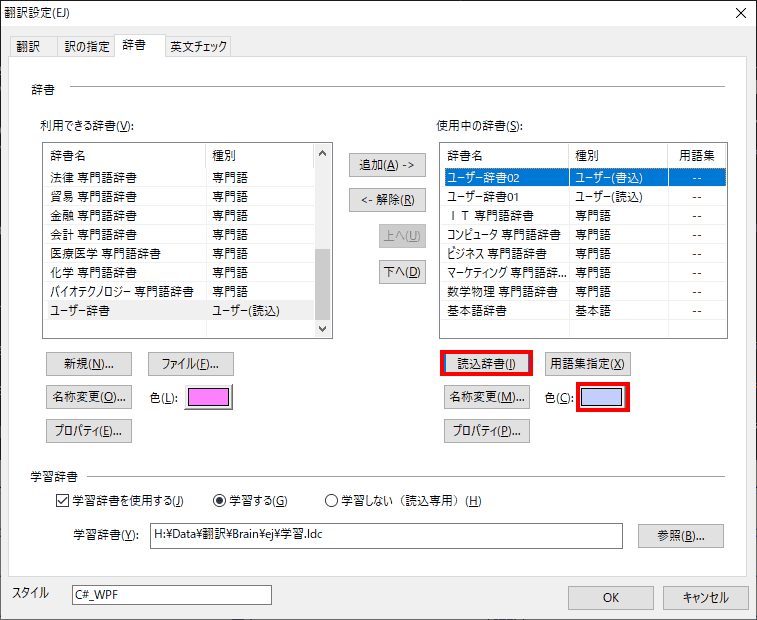Select 会計 専門語辞書 row
Viewport: 757px width, 620px height.
[x=179, y=235]
